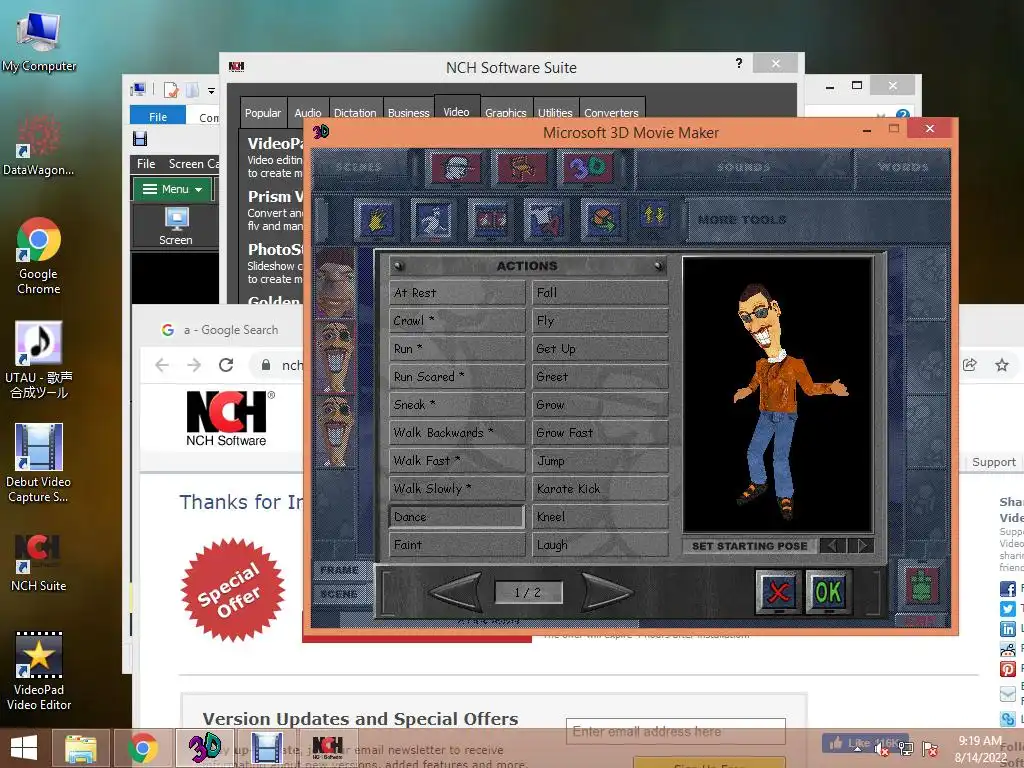Click the save floppy icon in Debut

[140, 138]
